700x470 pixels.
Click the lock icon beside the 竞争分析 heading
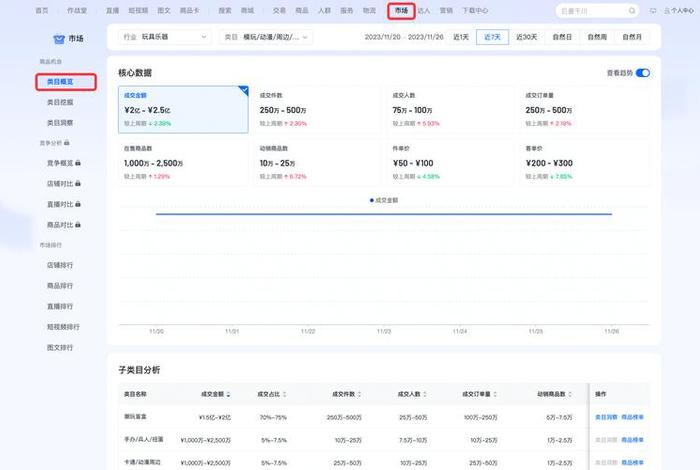coord(67,143)
